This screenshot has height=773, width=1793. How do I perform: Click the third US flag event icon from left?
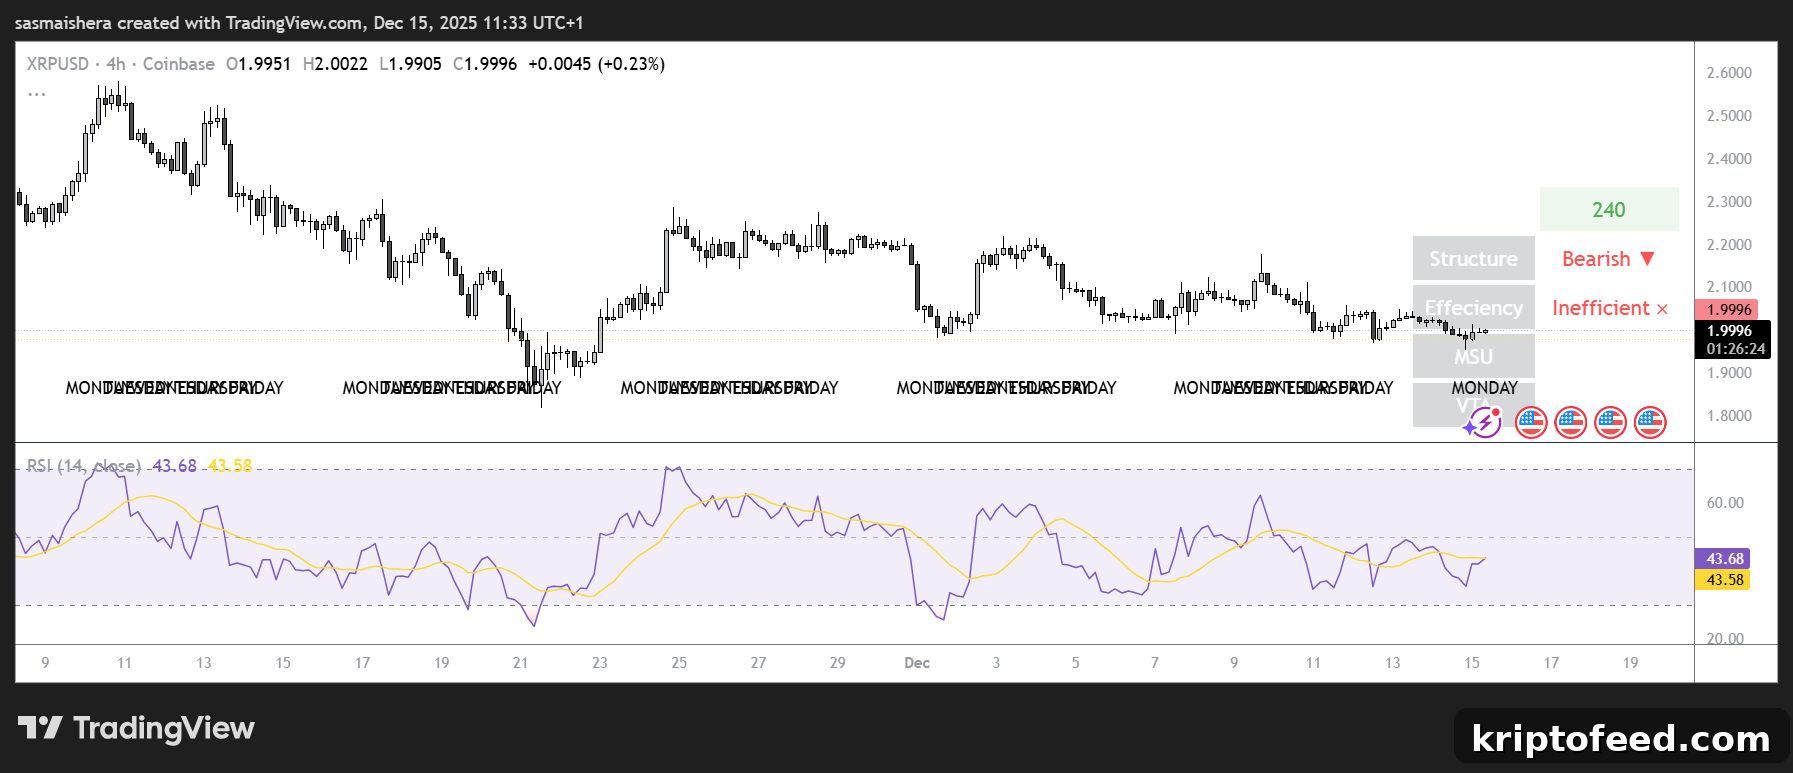[x=1610, y=423]
